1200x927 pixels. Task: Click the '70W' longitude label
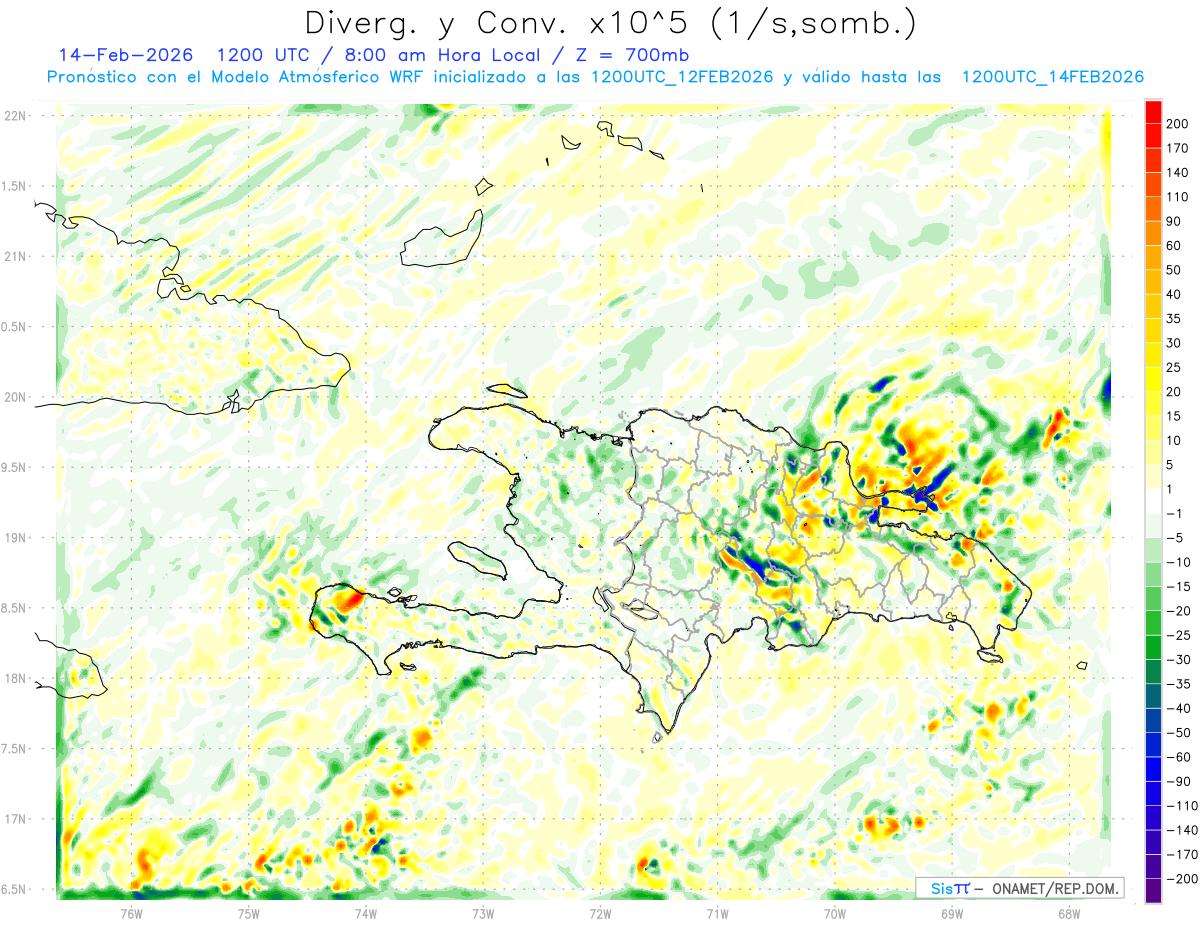pyautogui.click(x=835, y=912)
